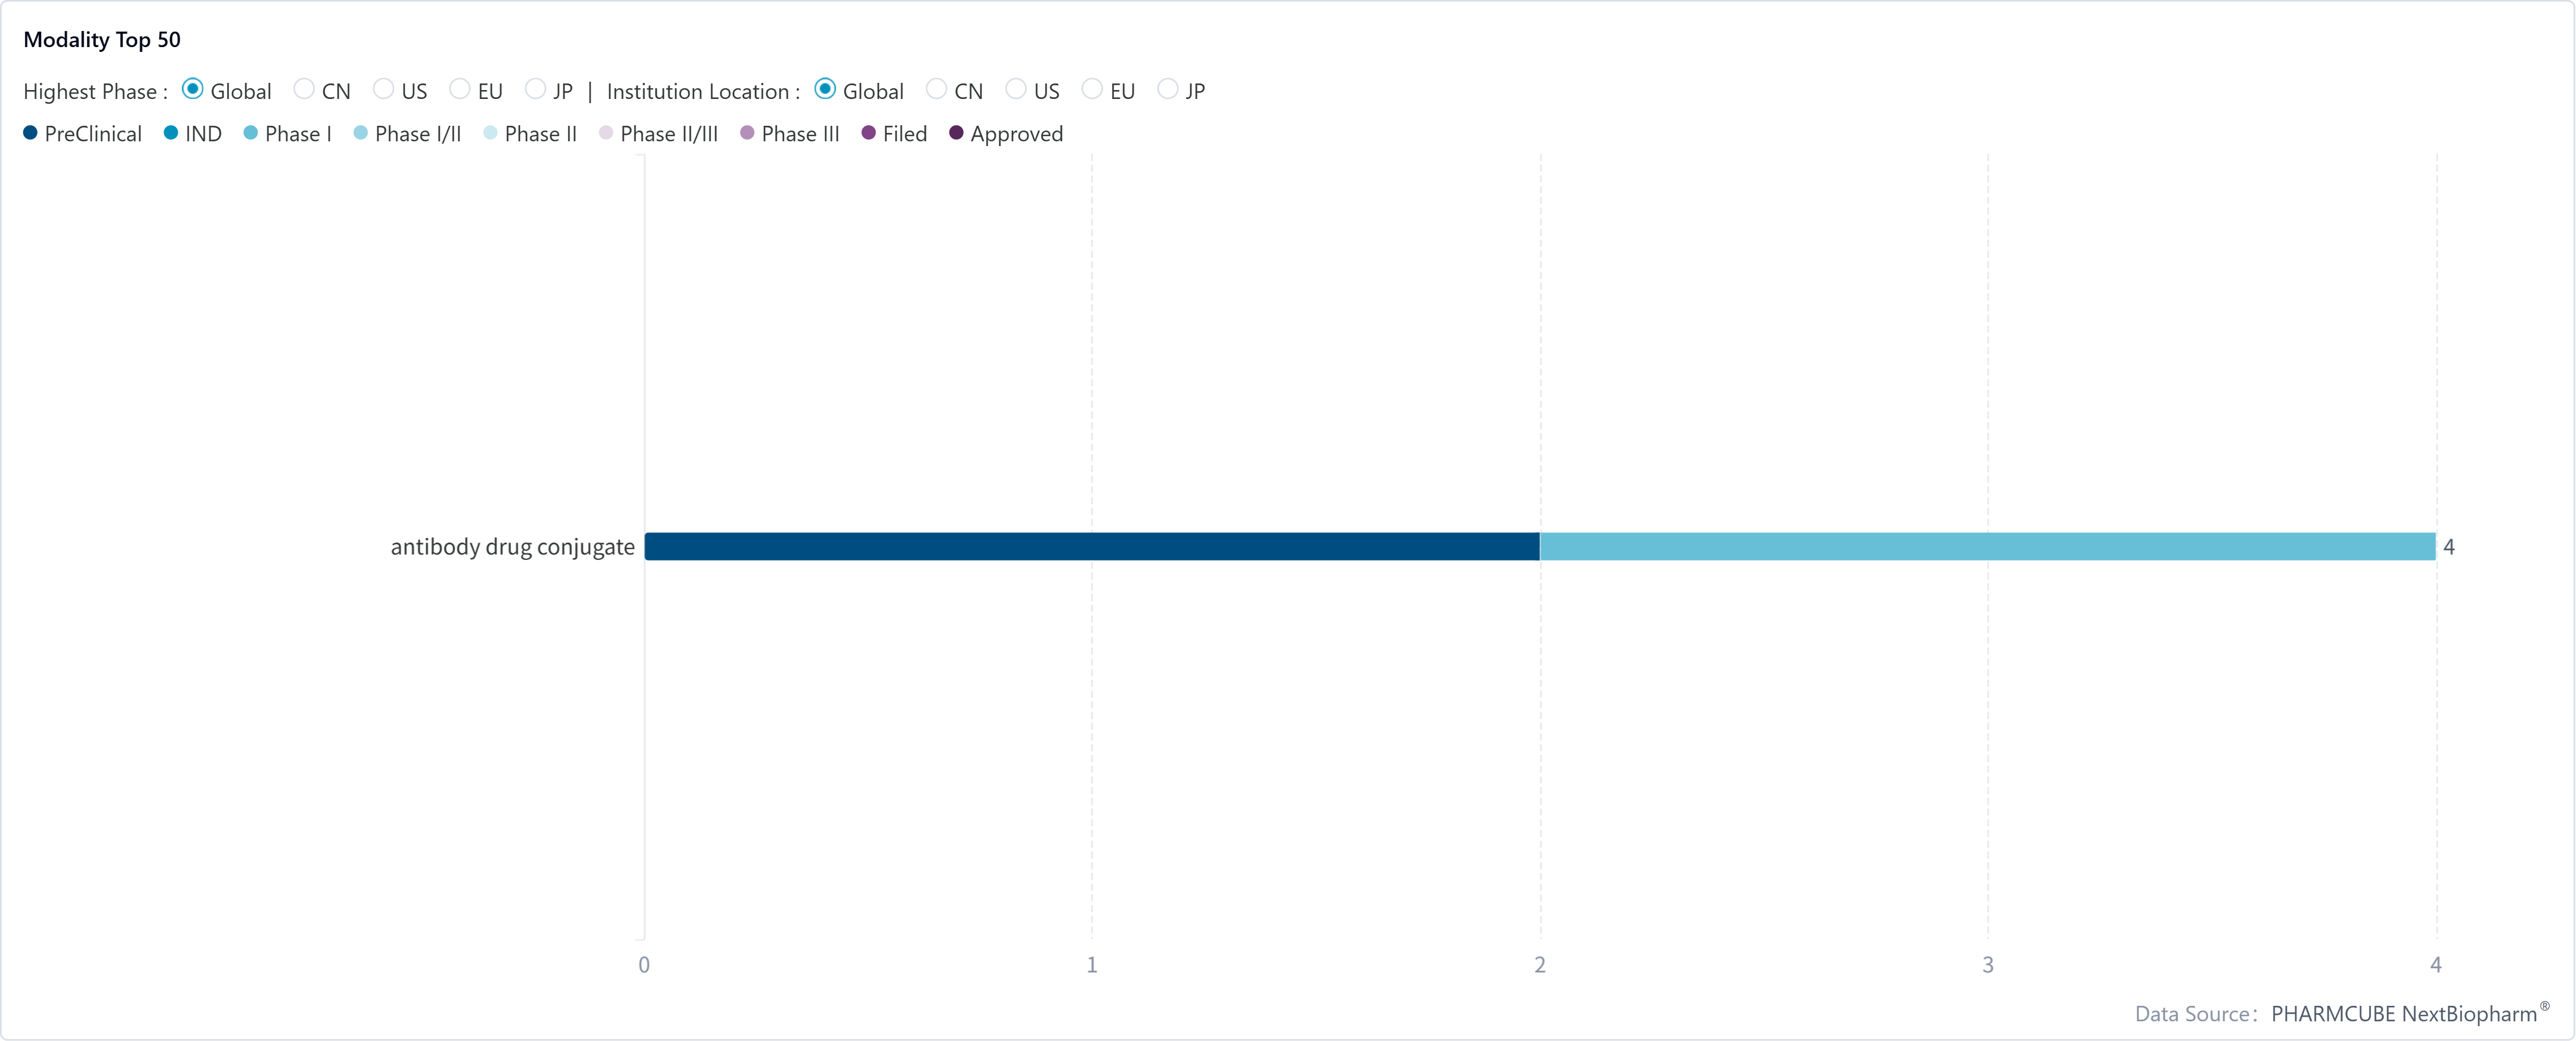Choose EU for Institution Location
2576x1041 pixels.
[1092, 90]
